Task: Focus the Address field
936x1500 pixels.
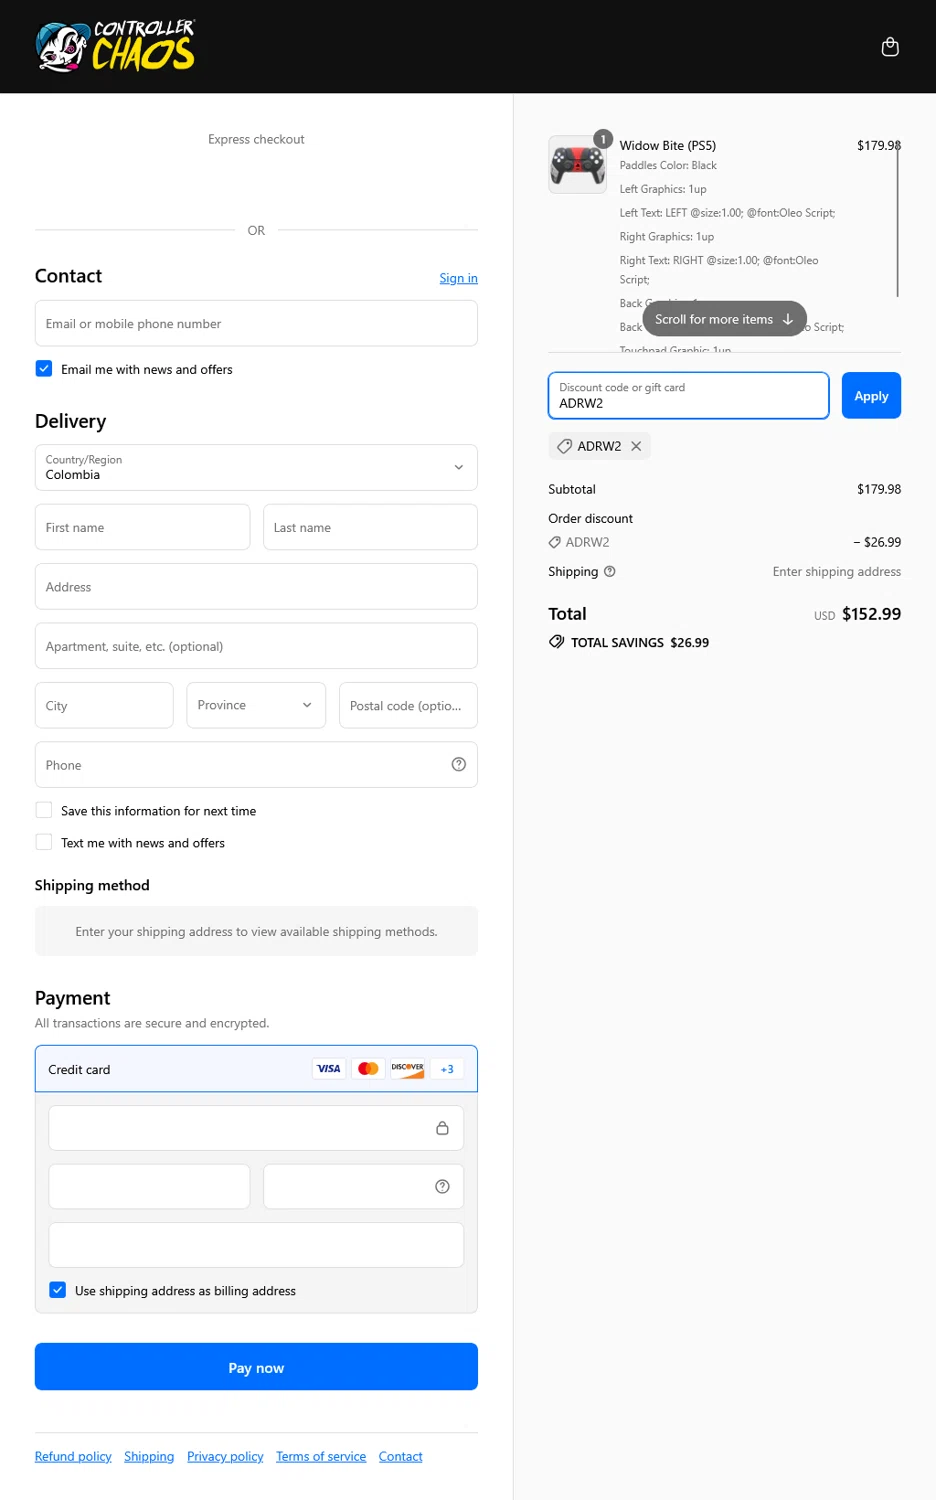Action: (x=256, y=587)
